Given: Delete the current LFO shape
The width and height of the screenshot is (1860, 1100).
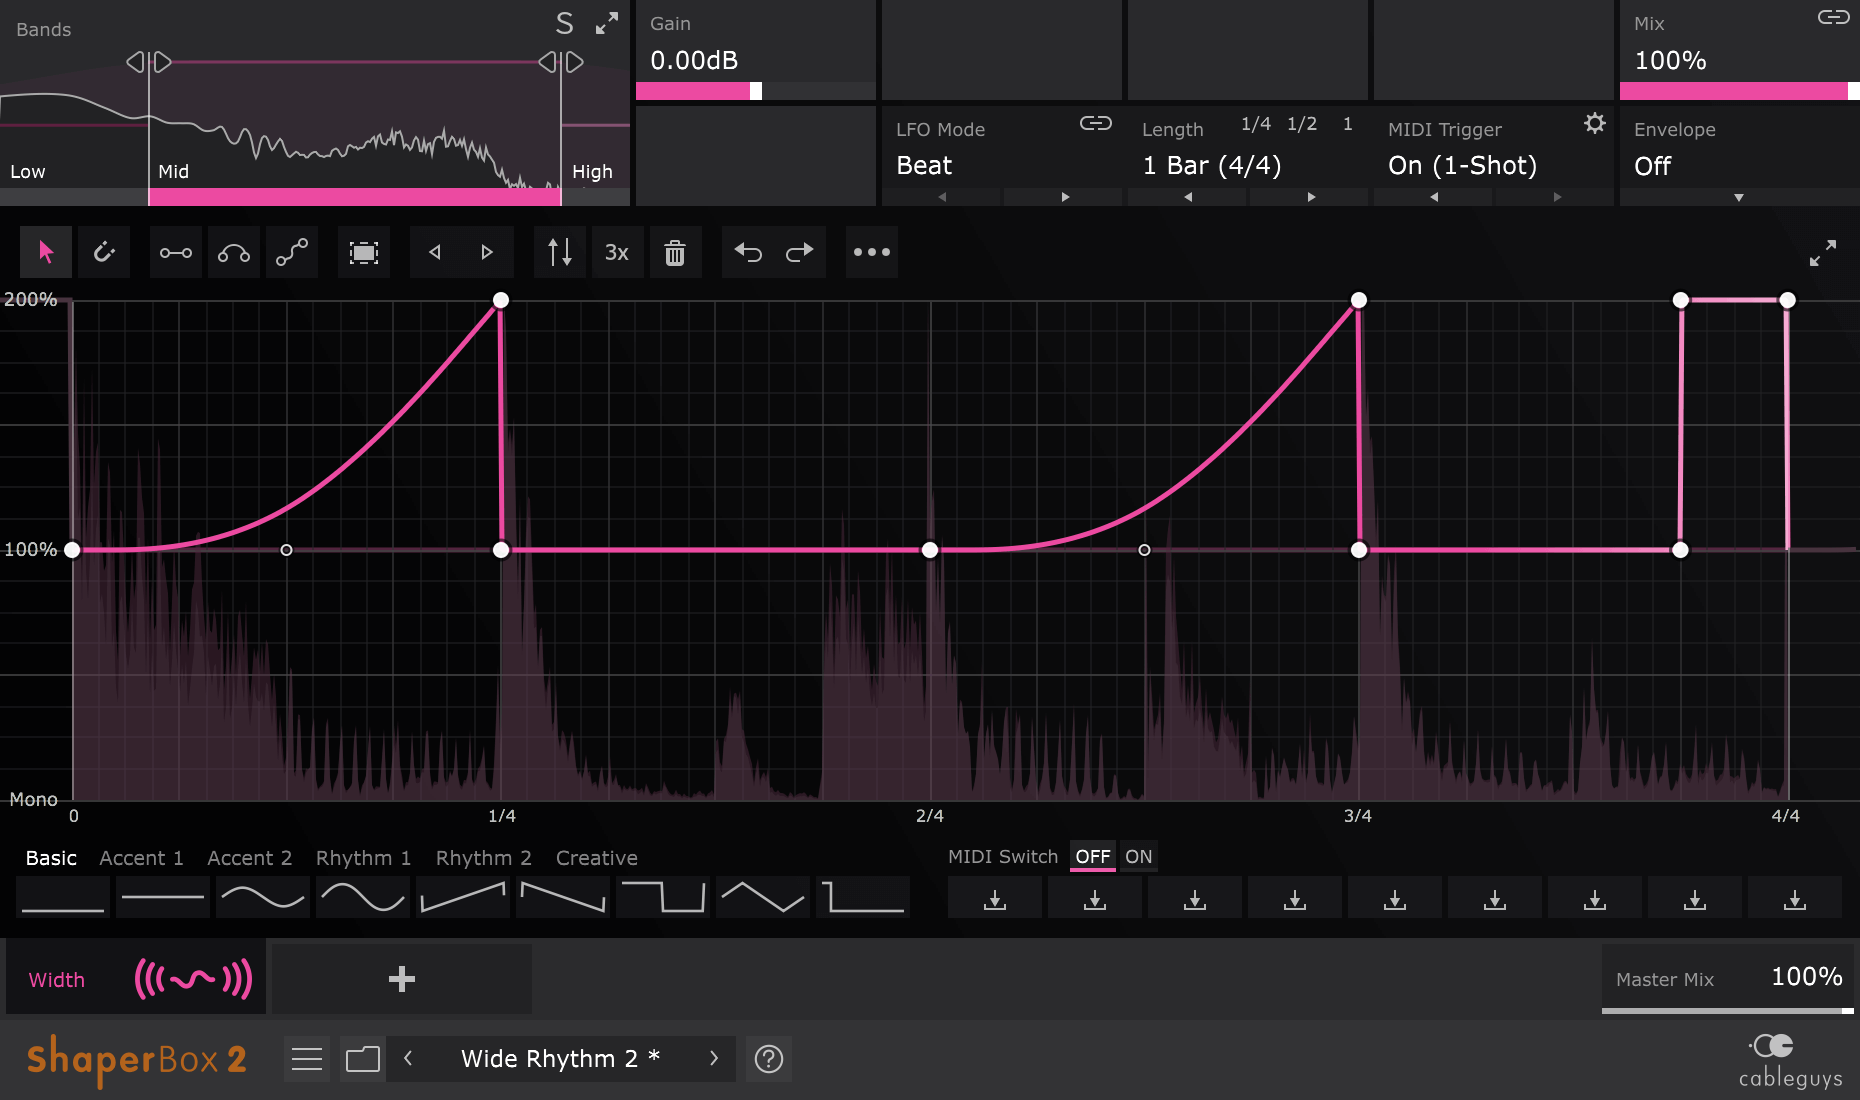Looking at the screenshot, I should tap(676, 252).
